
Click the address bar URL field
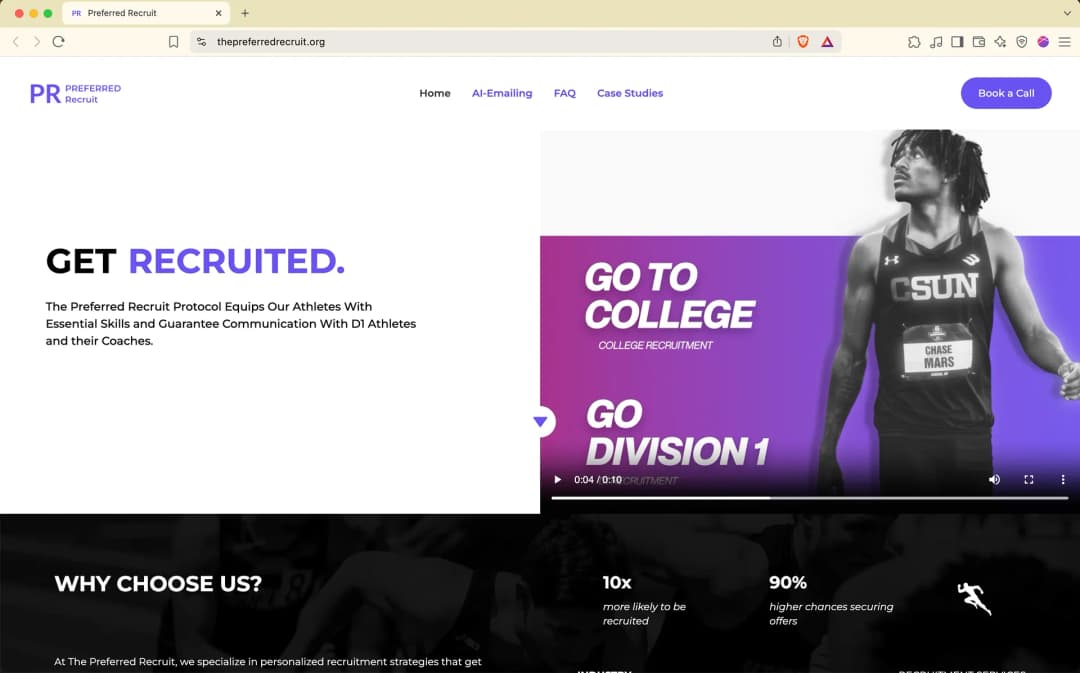(482, 42)
